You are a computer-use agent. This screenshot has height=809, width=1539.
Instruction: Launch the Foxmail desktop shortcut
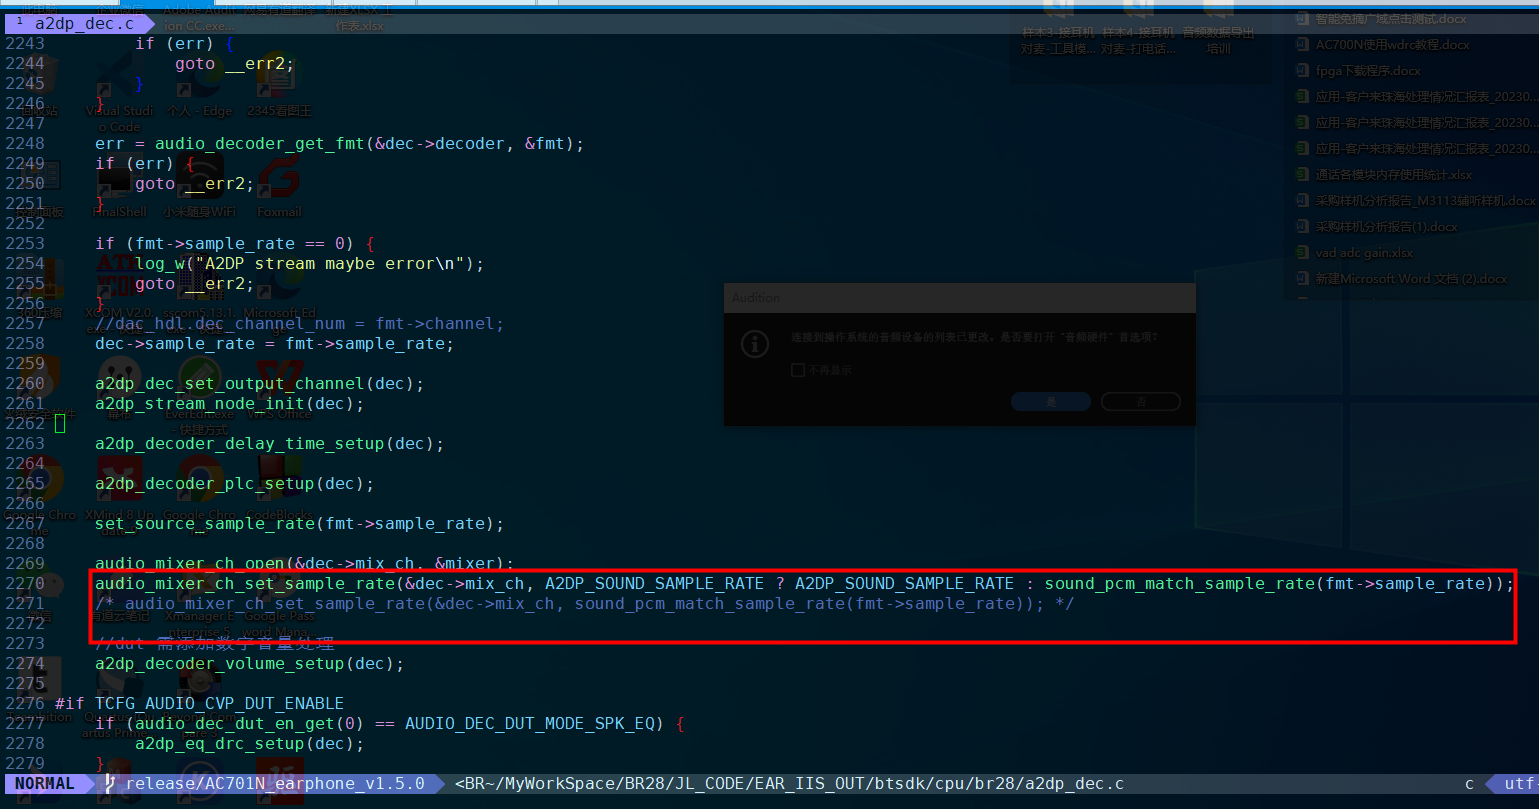[x=279, y=186]
